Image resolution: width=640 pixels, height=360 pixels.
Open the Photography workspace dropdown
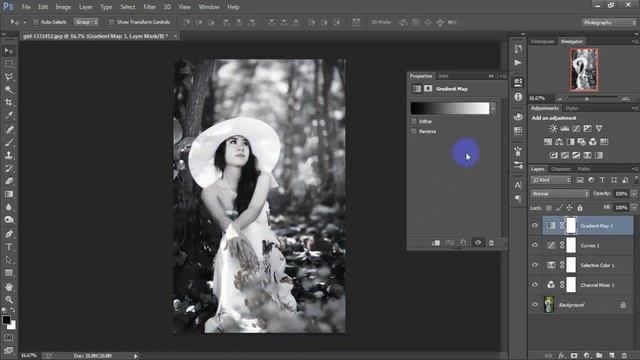(609, 22)
